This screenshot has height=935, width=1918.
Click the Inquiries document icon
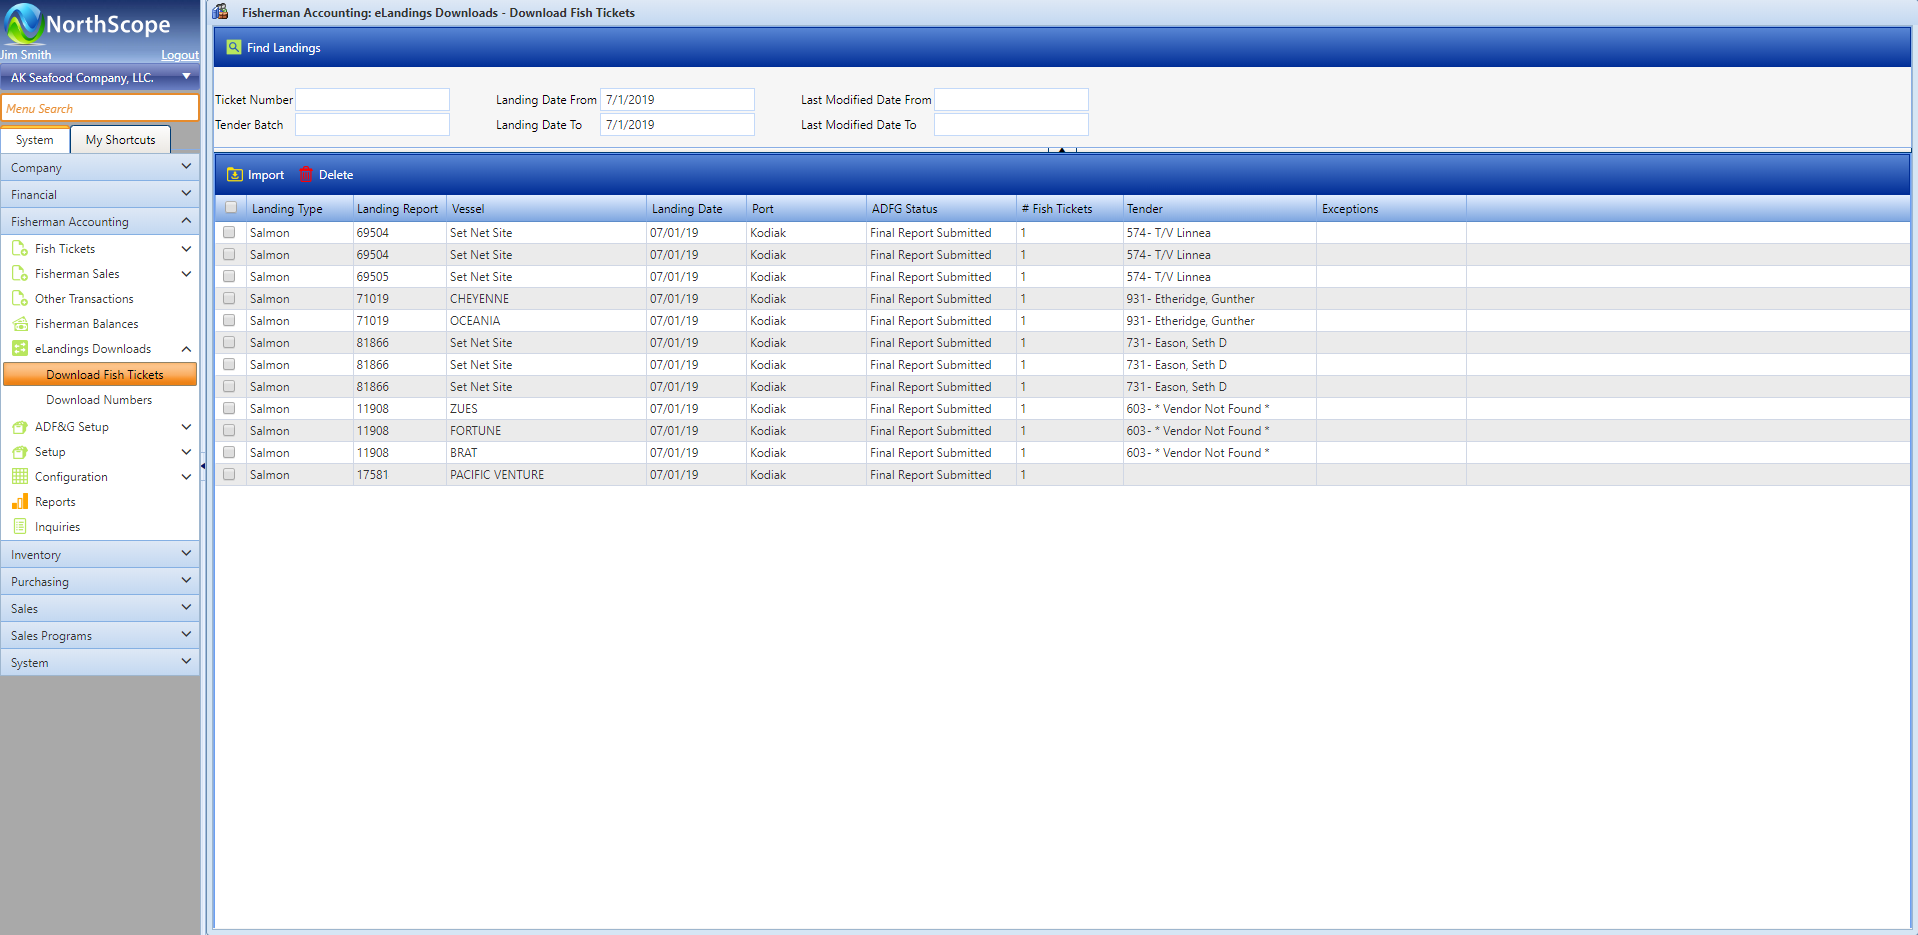pyautogui.click(x=20, y=527)
